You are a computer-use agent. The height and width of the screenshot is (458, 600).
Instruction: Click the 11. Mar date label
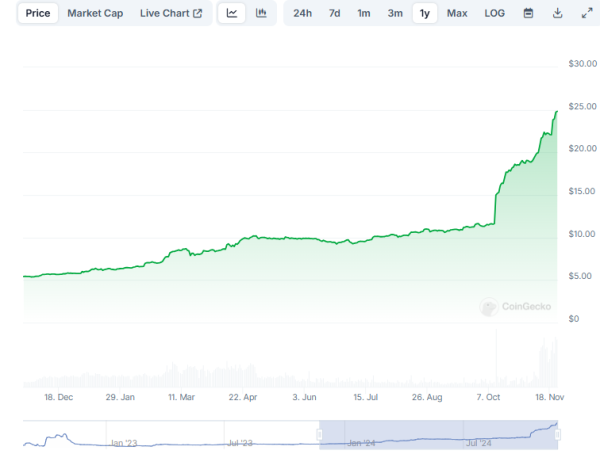coord(181,397)
